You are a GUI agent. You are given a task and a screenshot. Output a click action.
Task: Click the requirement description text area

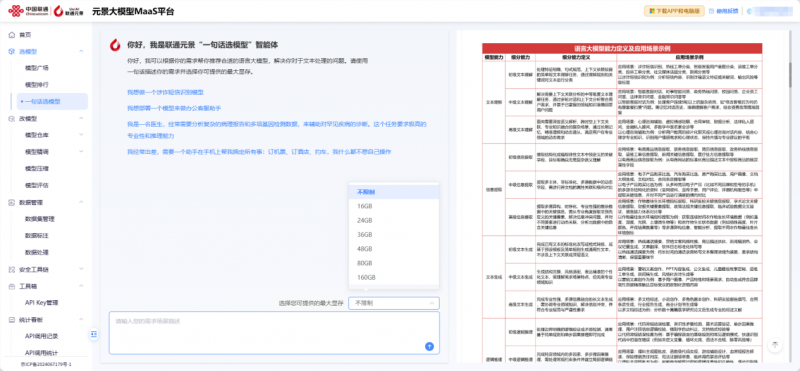tap(274, 333)
